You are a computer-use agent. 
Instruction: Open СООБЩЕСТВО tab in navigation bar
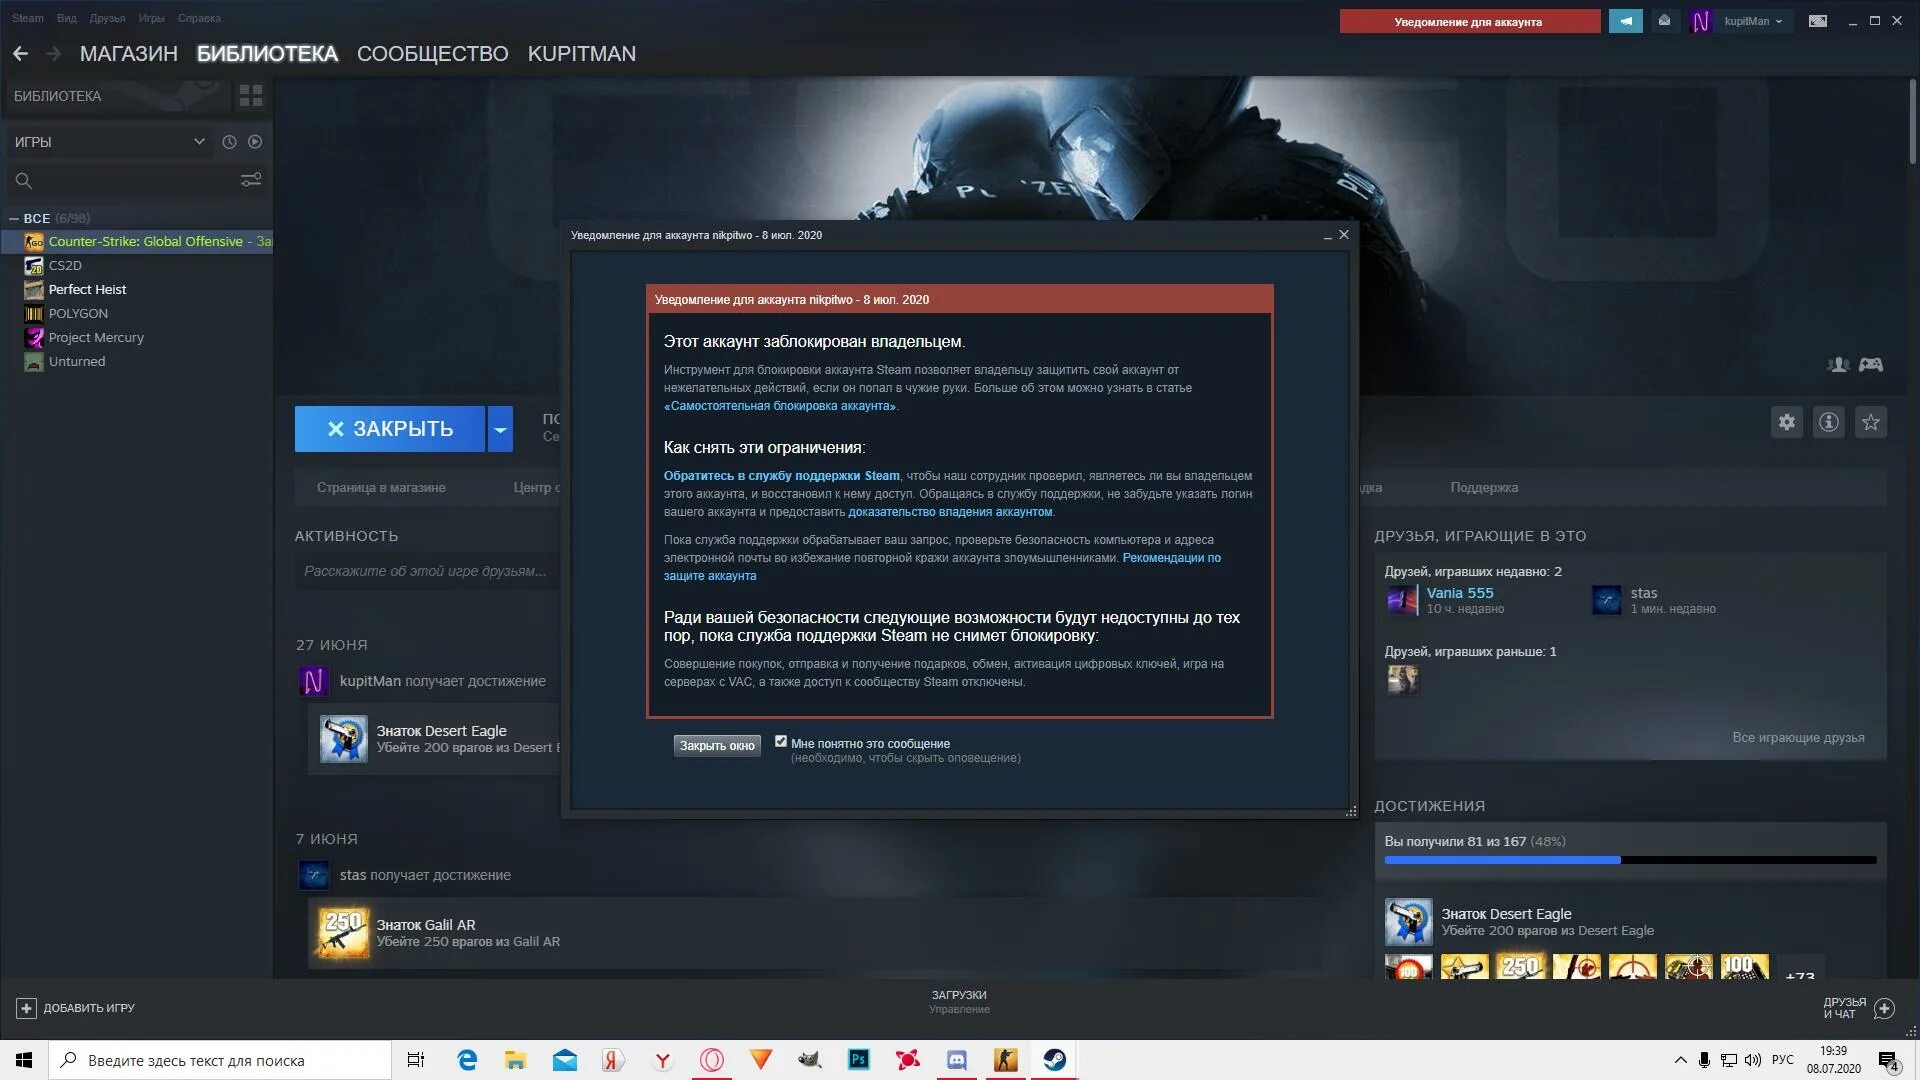(x=433, y=53)
